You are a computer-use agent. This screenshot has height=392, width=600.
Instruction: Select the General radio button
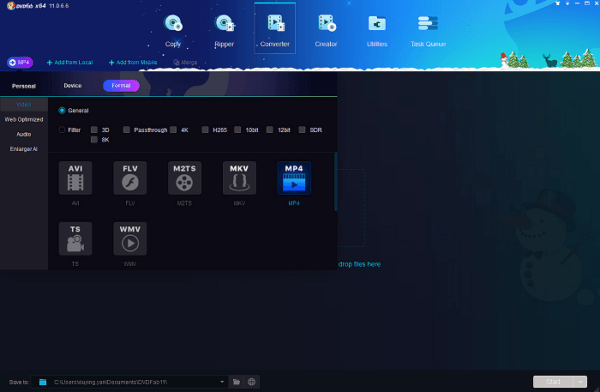62,110
